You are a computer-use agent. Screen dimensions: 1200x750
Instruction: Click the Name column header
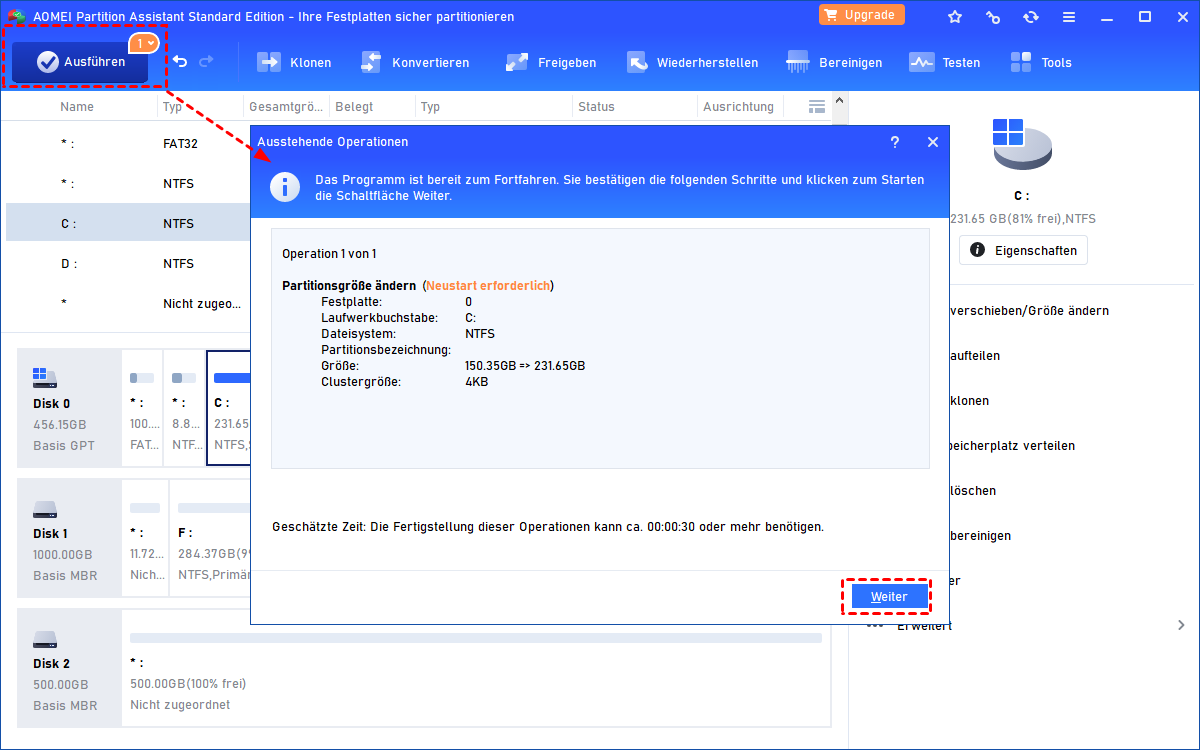click(x=77, y=106)
